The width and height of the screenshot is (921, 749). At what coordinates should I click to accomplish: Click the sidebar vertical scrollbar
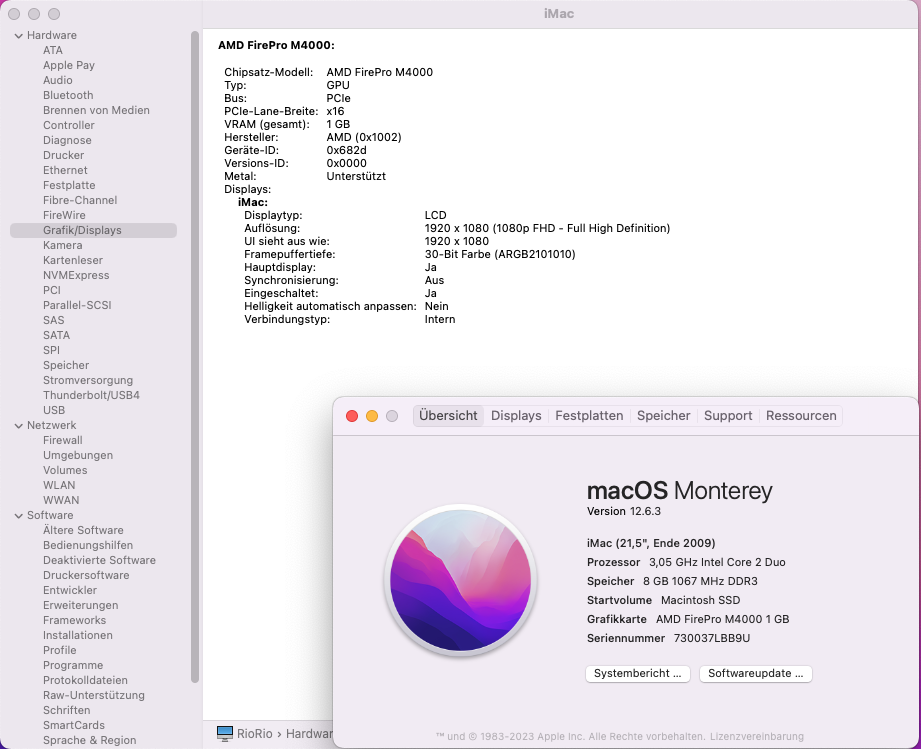pos(195,357)
